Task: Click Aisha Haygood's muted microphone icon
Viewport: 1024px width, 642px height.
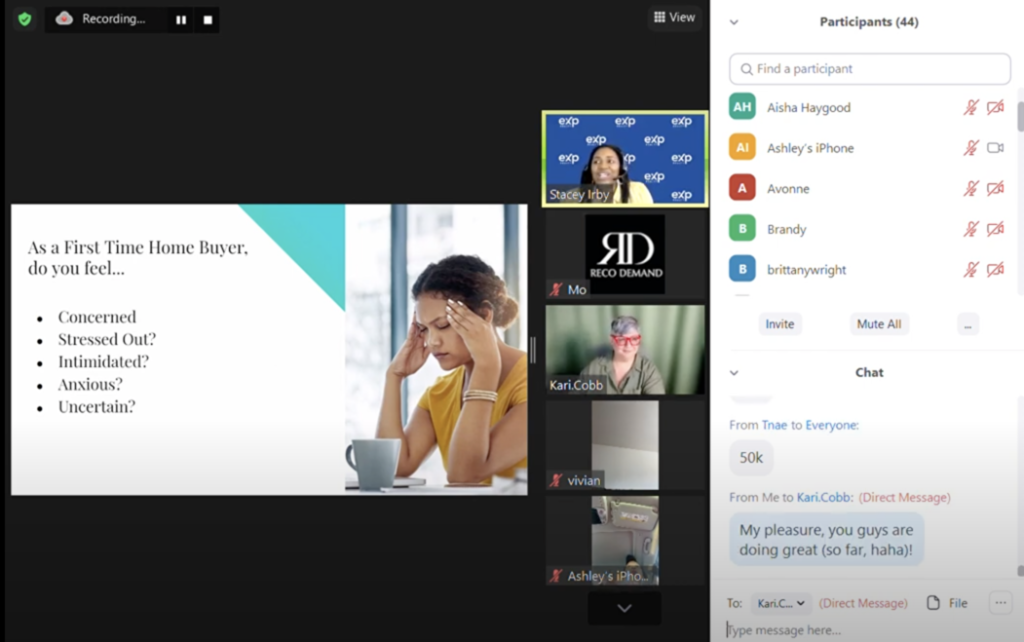Action: pos(970,108)
